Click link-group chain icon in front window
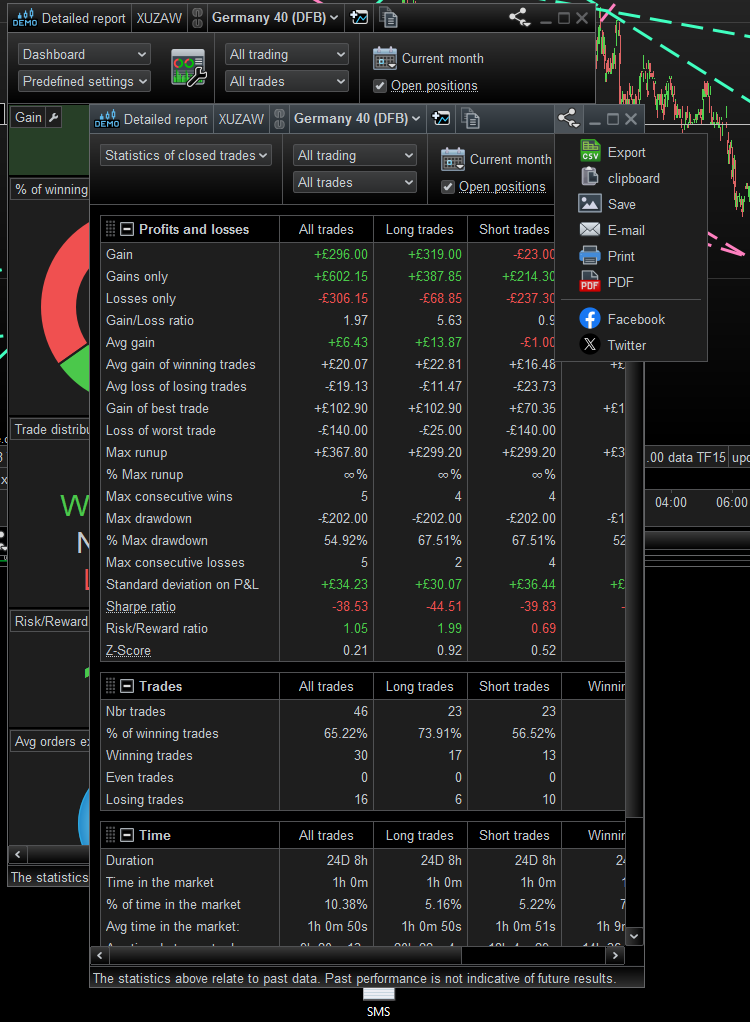The height and width of the screenshot is (1022, 750). coord(280,119)
